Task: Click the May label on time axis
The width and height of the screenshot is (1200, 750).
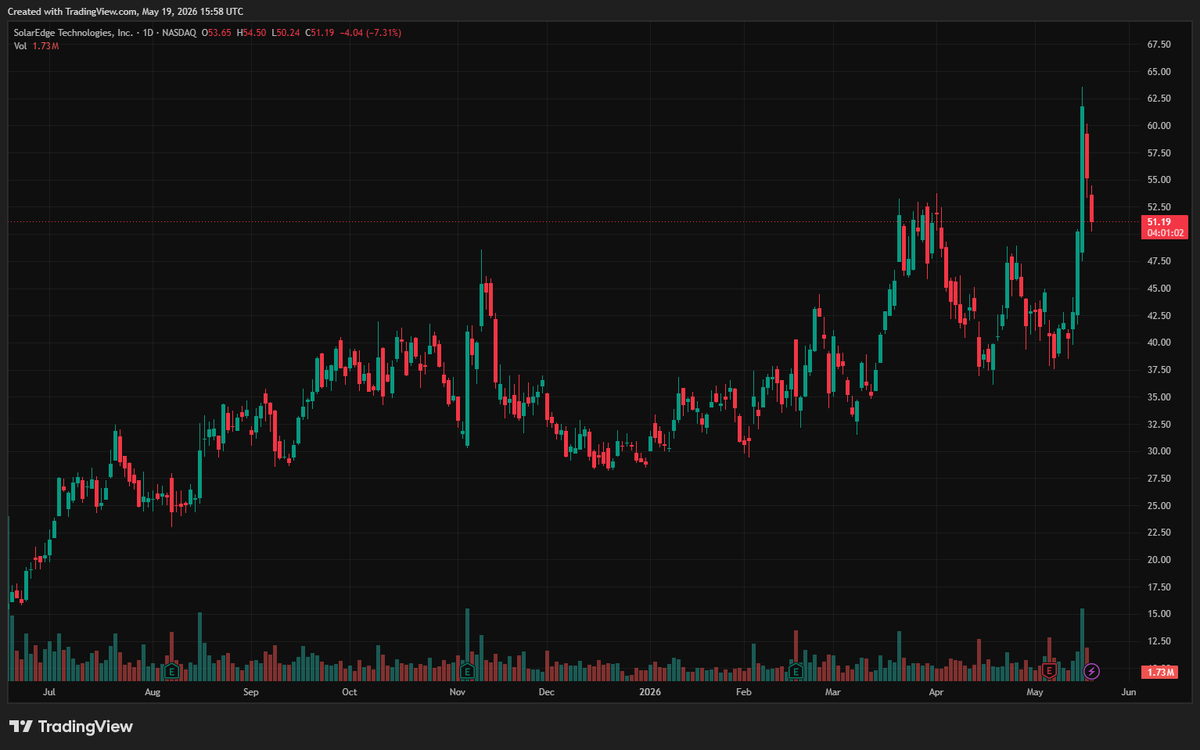Action: pos(1035,691)
